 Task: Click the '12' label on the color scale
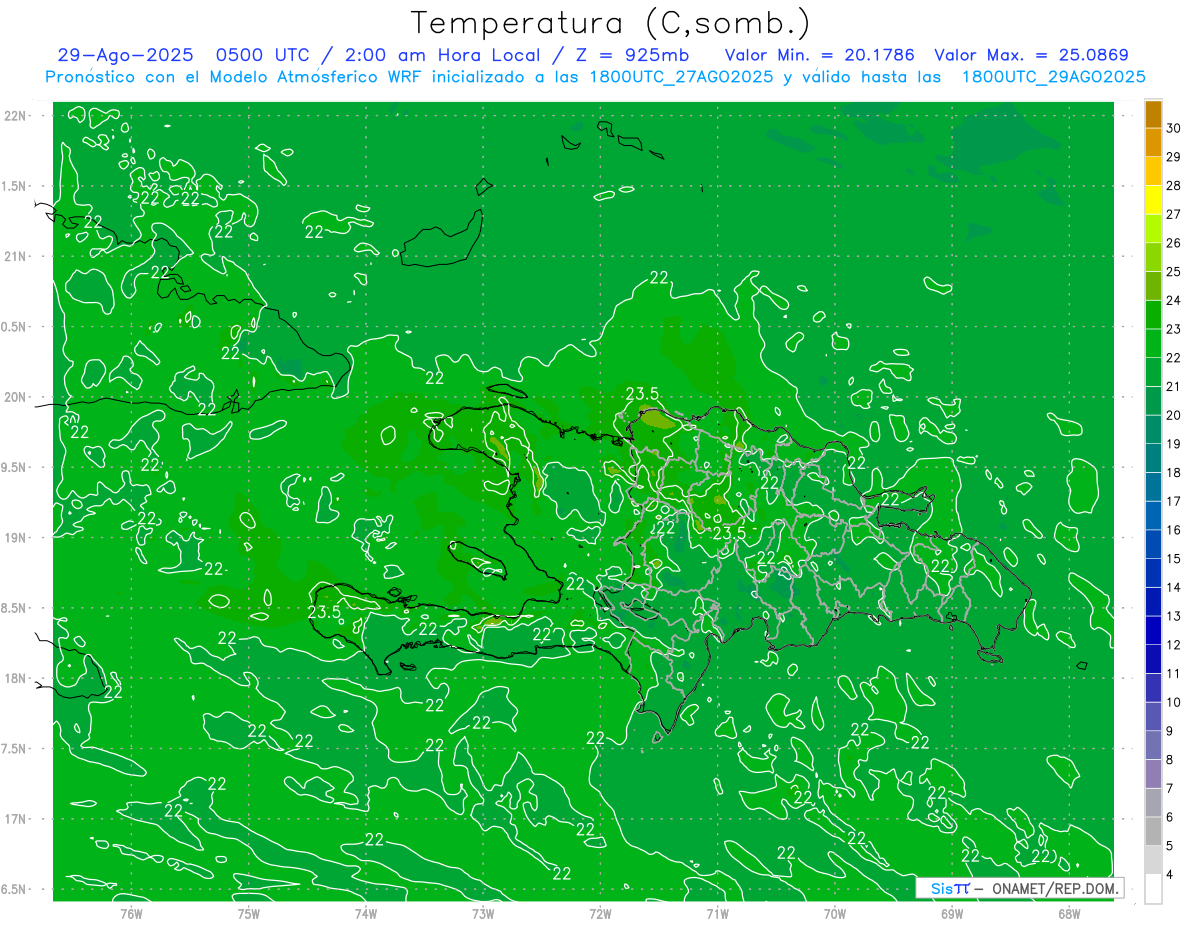point(1174,645)
